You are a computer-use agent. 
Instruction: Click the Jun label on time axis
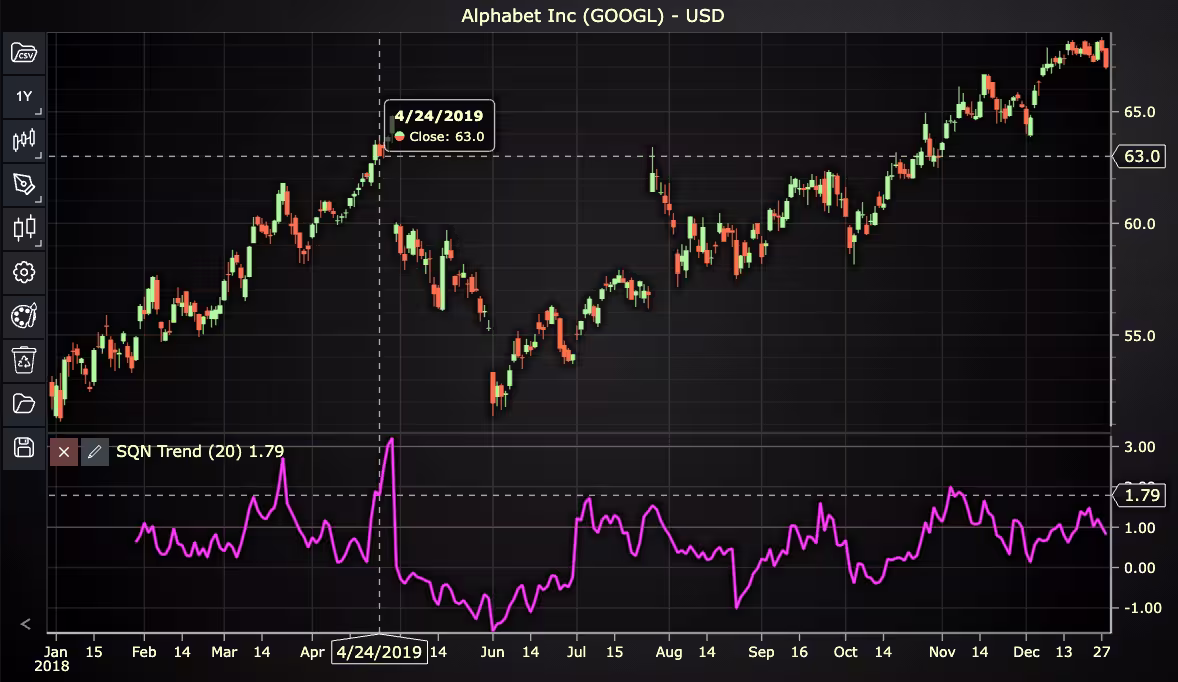(x=492, y=652)
